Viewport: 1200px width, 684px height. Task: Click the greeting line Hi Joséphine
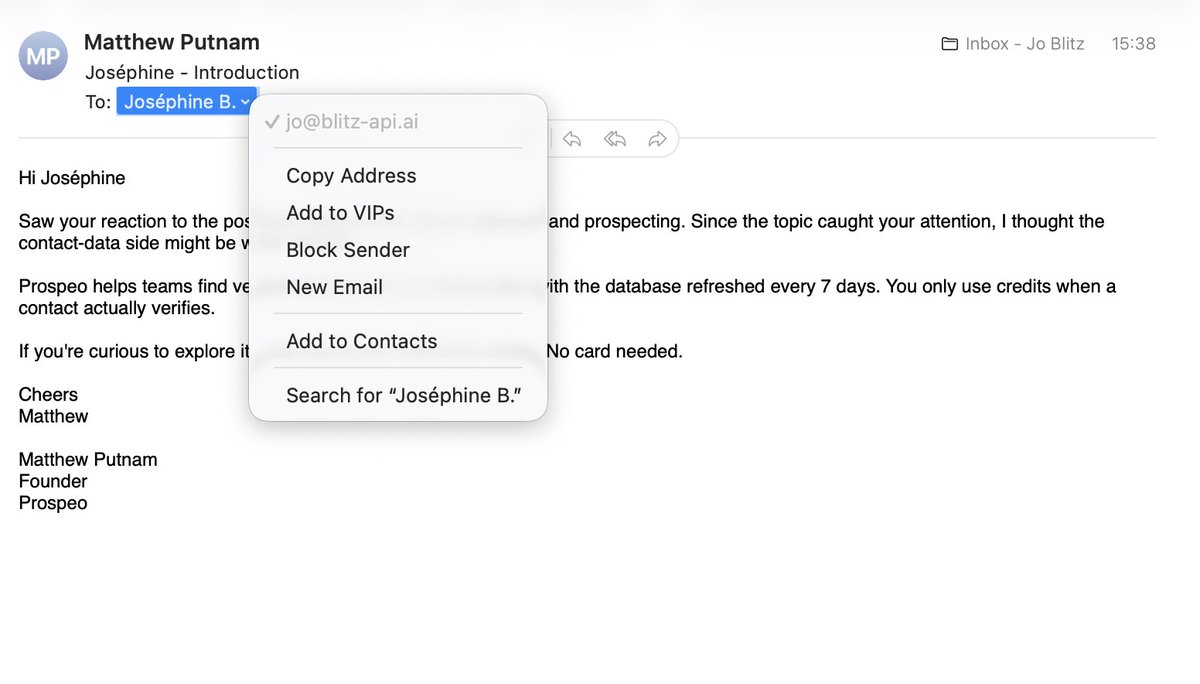point(72,178)
